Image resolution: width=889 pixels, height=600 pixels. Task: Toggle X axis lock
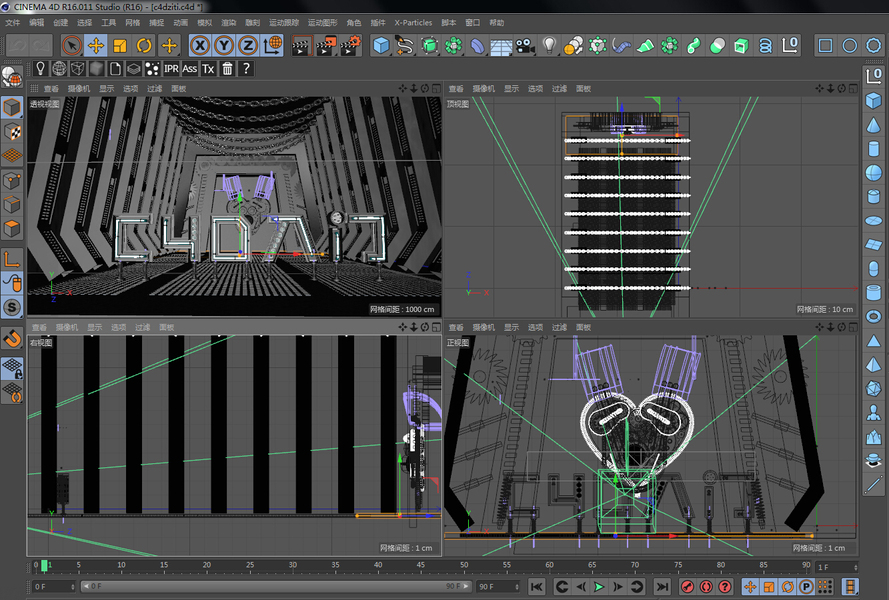(200, 45)
